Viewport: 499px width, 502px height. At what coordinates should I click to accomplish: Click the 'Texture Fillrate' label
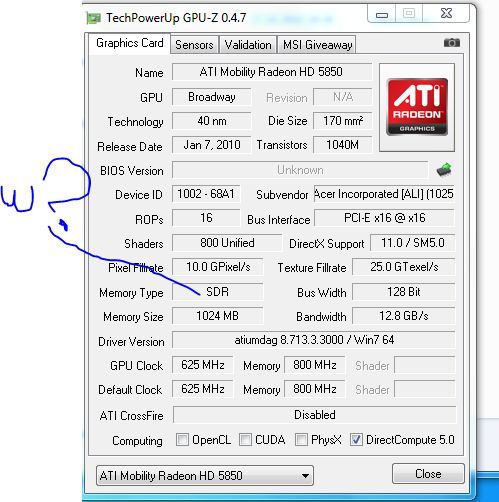[312, 268]
